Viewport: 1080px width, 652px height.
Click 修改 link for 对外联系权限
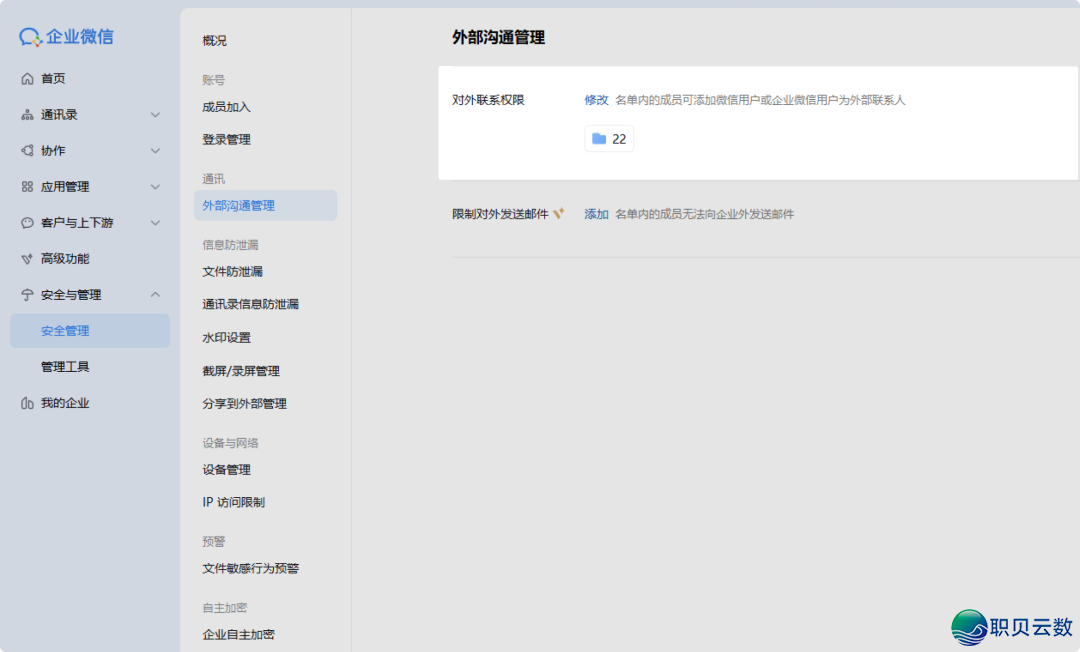596,100
